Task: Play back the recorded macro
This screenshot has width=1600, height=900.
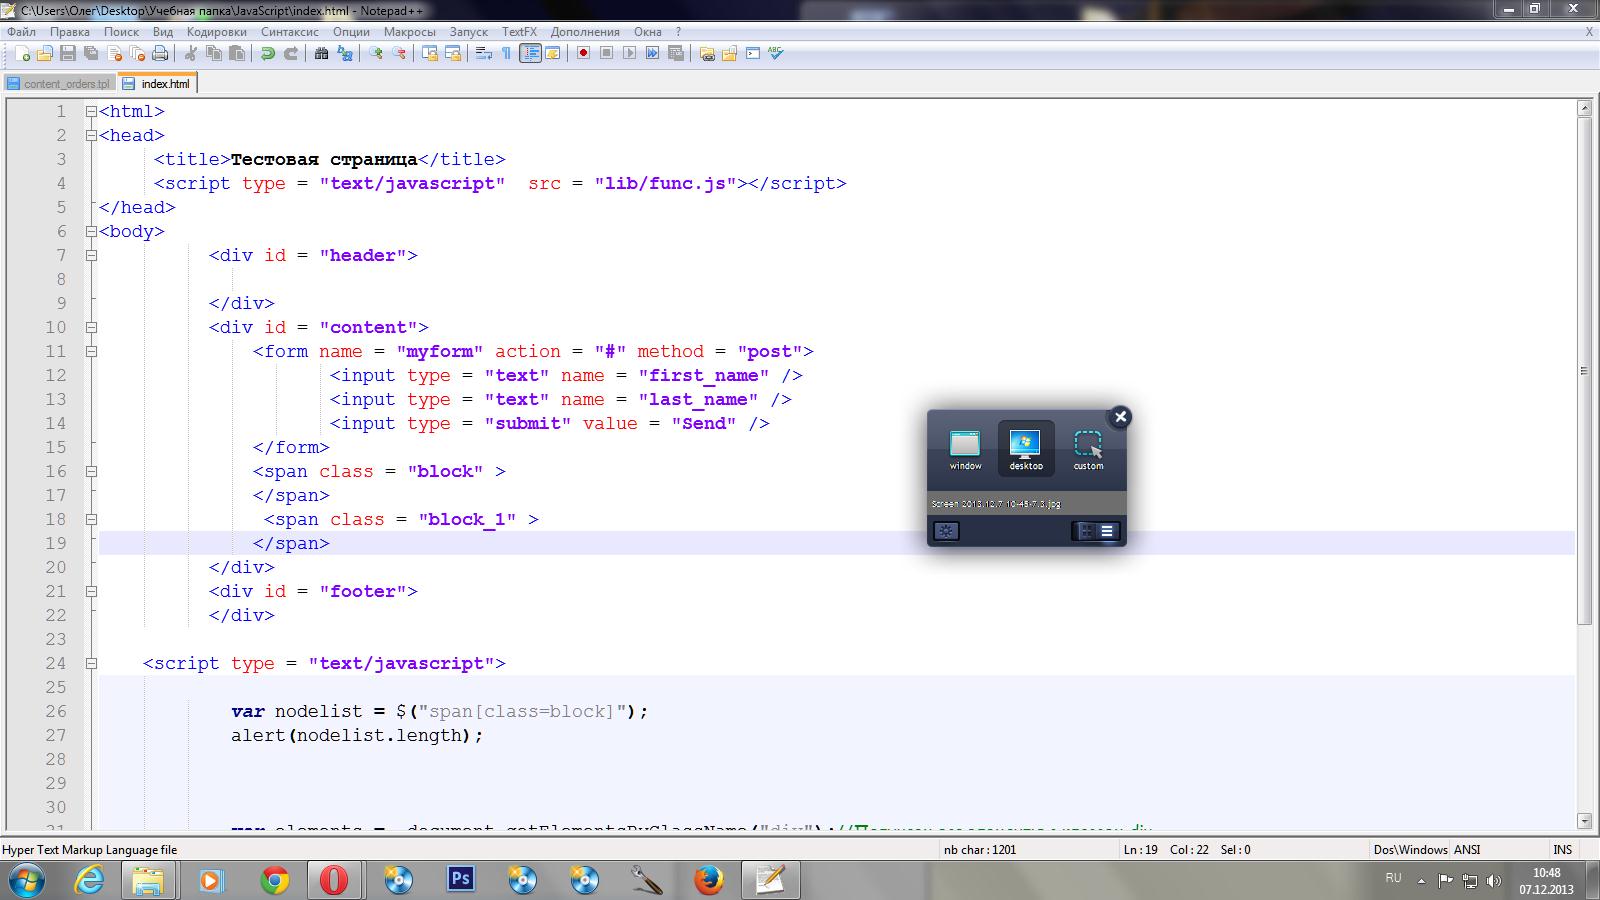Action: pyautogui.click(x=629, y=53)
